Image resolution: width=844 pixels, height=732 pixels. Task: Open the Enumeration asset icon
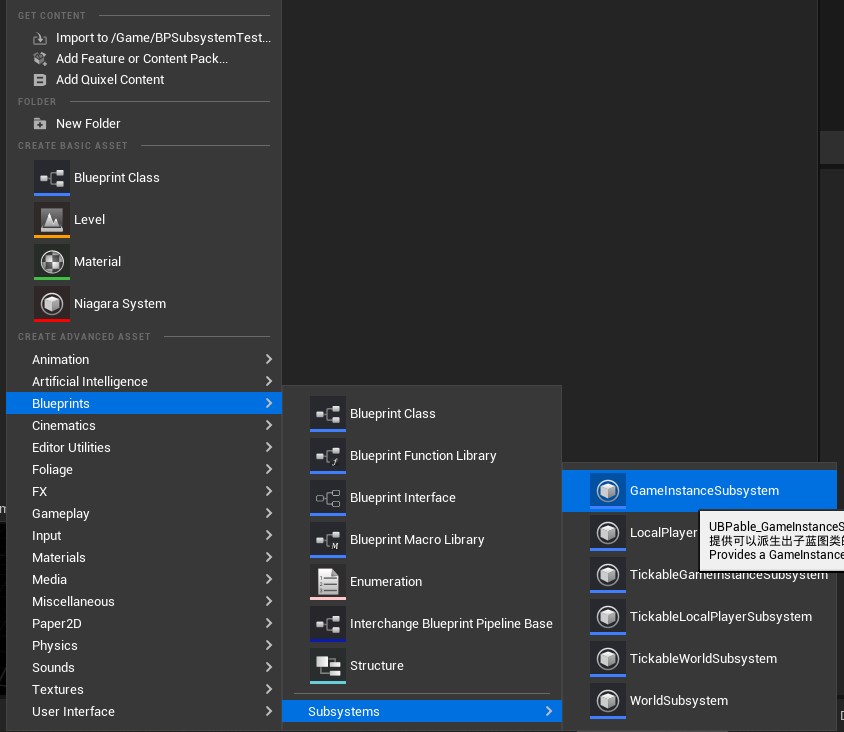[x=328, y=581]
